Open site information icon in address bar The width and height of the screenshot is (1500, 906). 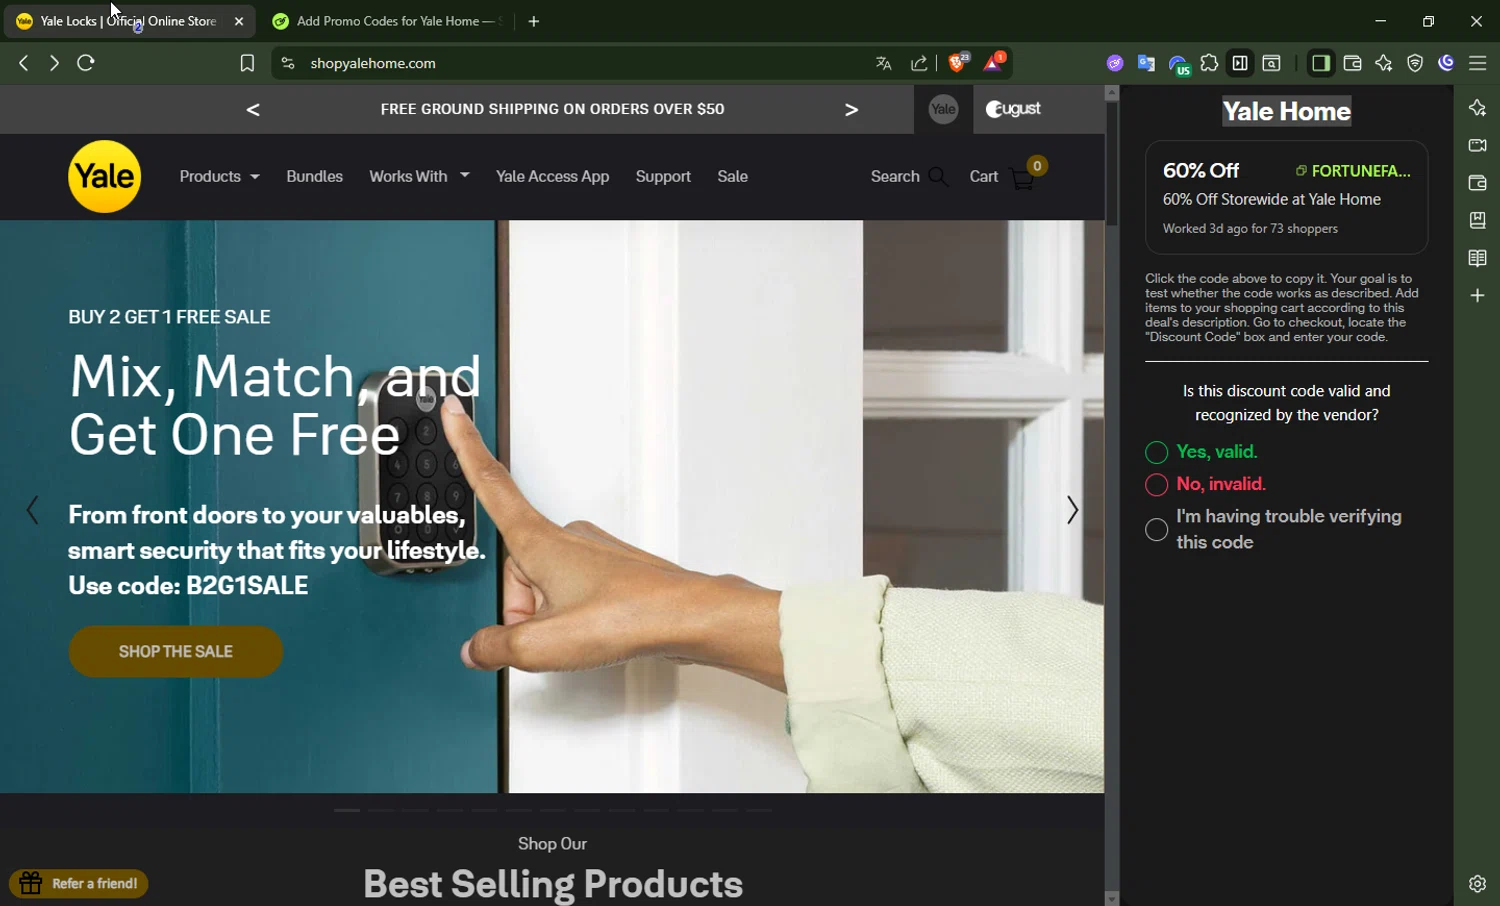288,63
